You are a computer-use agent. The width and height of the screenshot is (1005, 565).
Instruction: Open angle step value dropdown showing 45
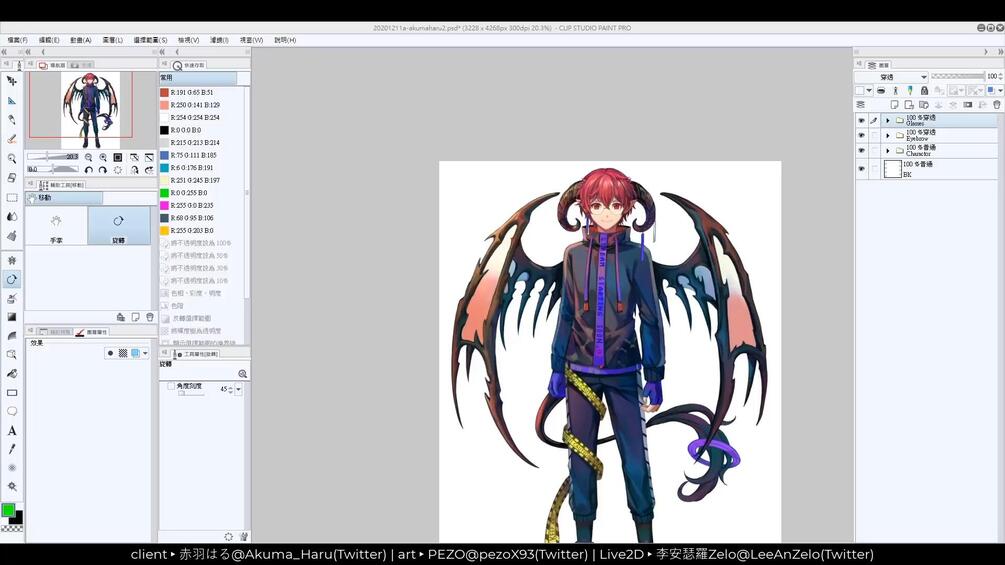click(238, 389)
